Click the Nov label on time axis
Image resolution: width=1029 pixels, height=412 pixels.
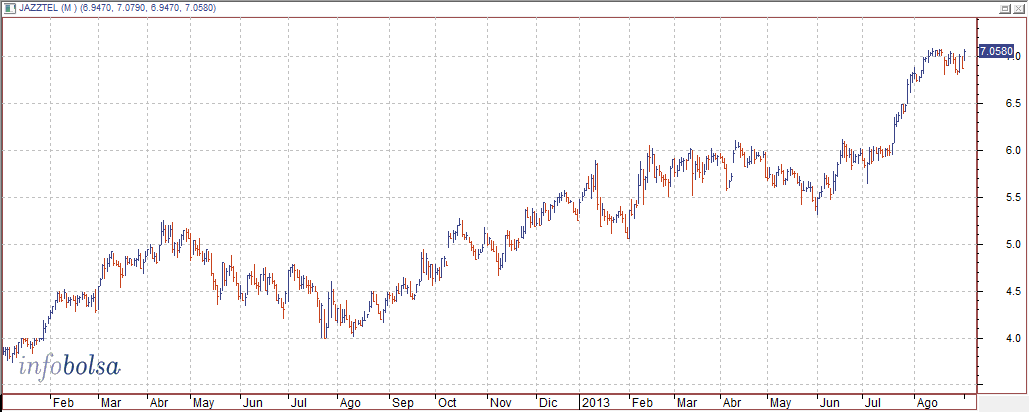pyautogui.click(x=499, y=402)
